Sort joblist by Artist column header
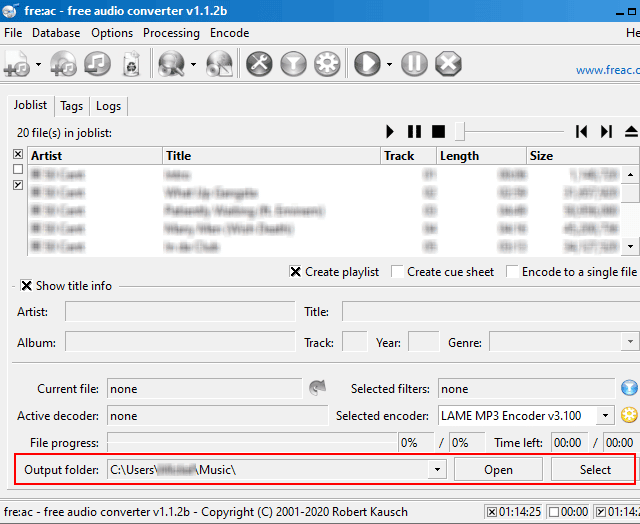The width and height of the screenshot is (640, 524). click(95, 156)
